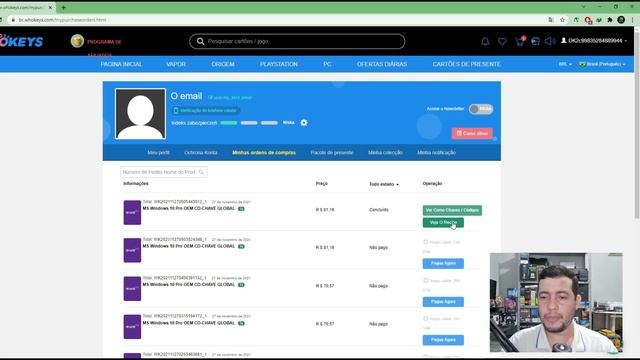
Task: Click the address bar padlock icon
Action: (x=13, y=20)
